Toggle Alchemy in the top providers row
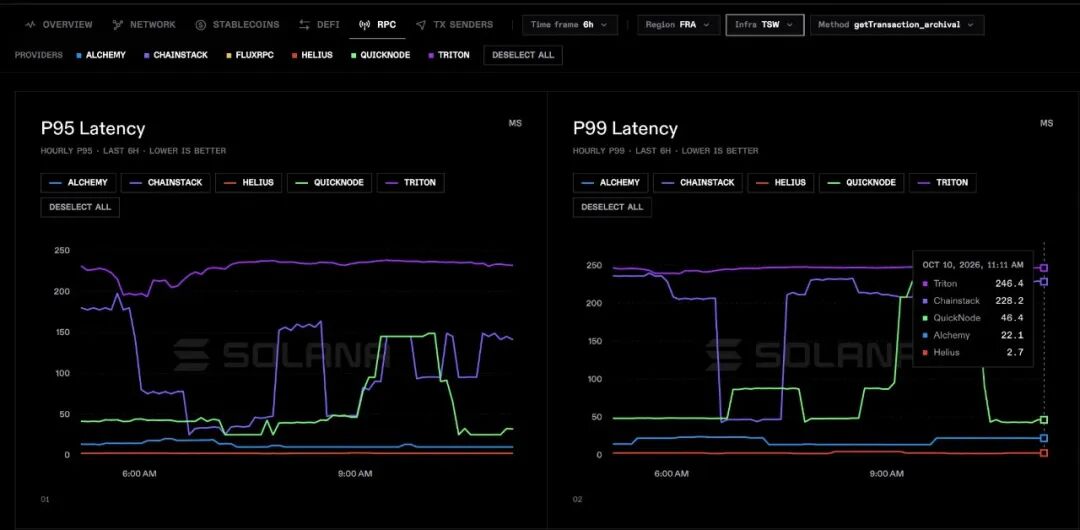 click(x=101, y=55)
